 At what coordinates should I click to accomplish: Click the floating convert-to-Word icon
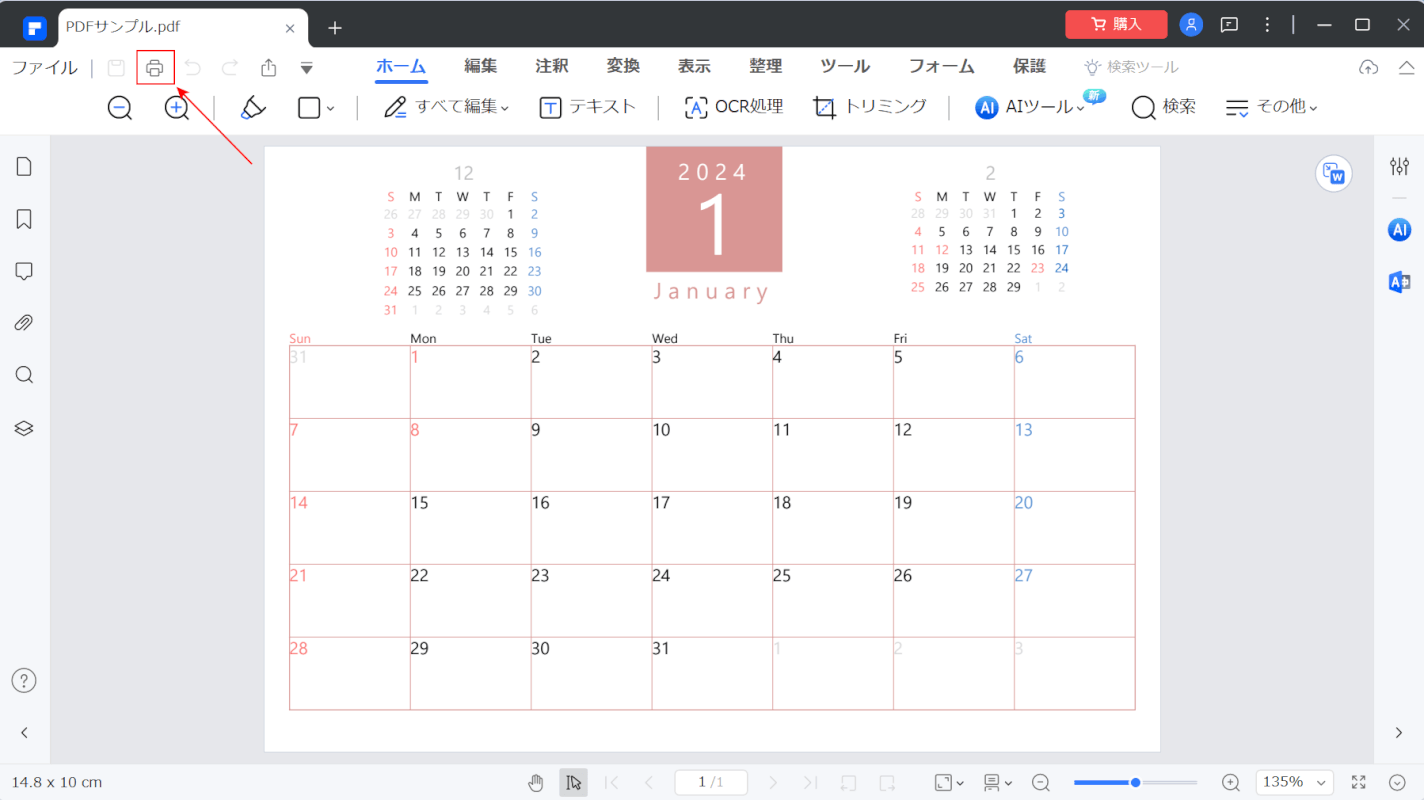tap(1334, 174)
